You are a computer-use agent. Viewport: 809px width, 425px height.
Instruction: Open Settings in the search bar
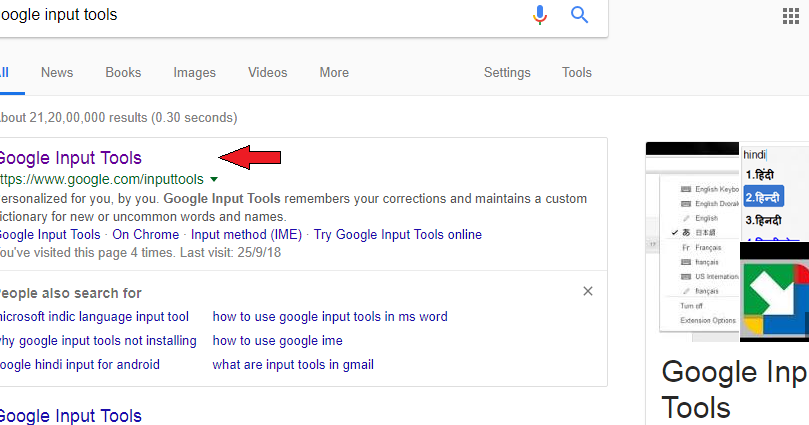tap(507, 72)
